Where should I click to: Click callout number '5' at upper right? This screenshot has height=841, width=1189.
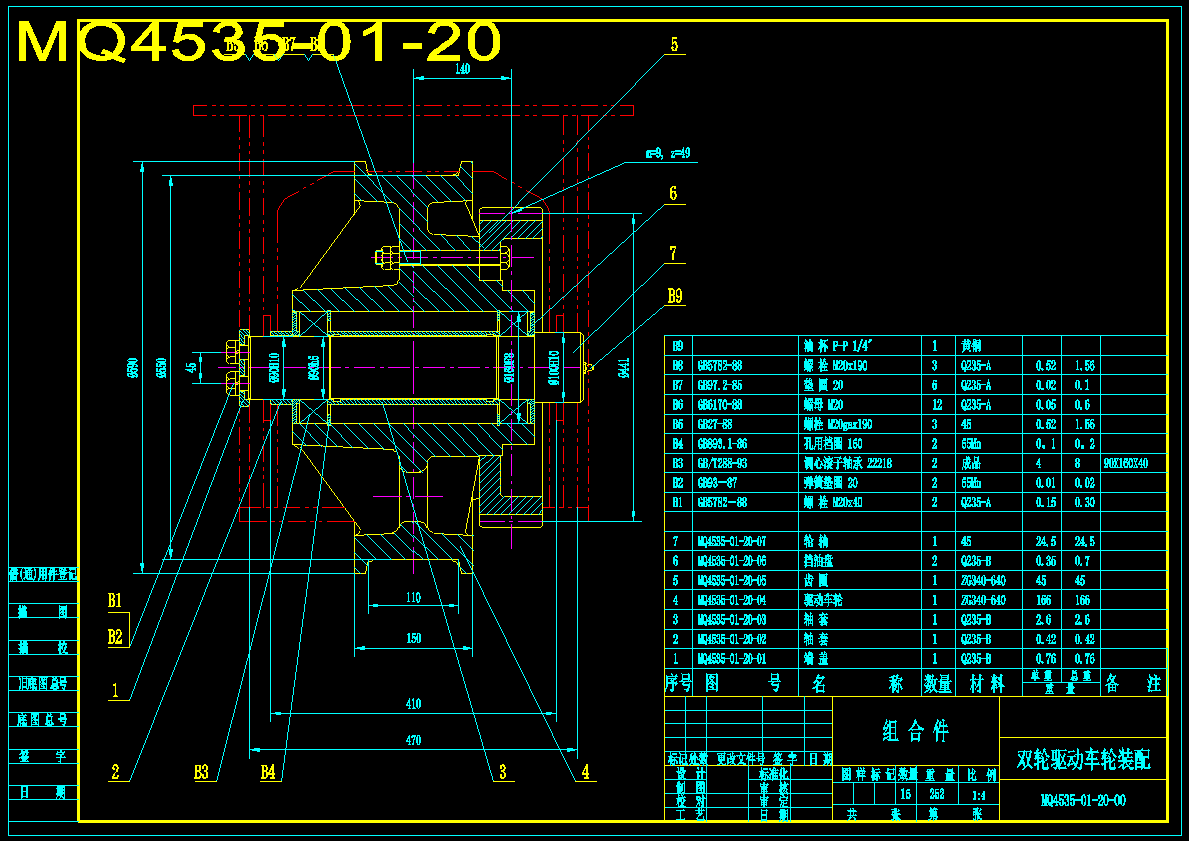(x=674, y=46)
